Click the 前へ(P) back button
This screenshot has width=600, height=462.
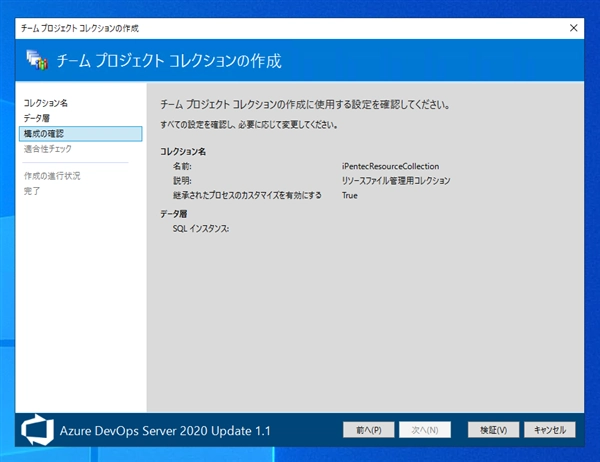coord(368,430)
